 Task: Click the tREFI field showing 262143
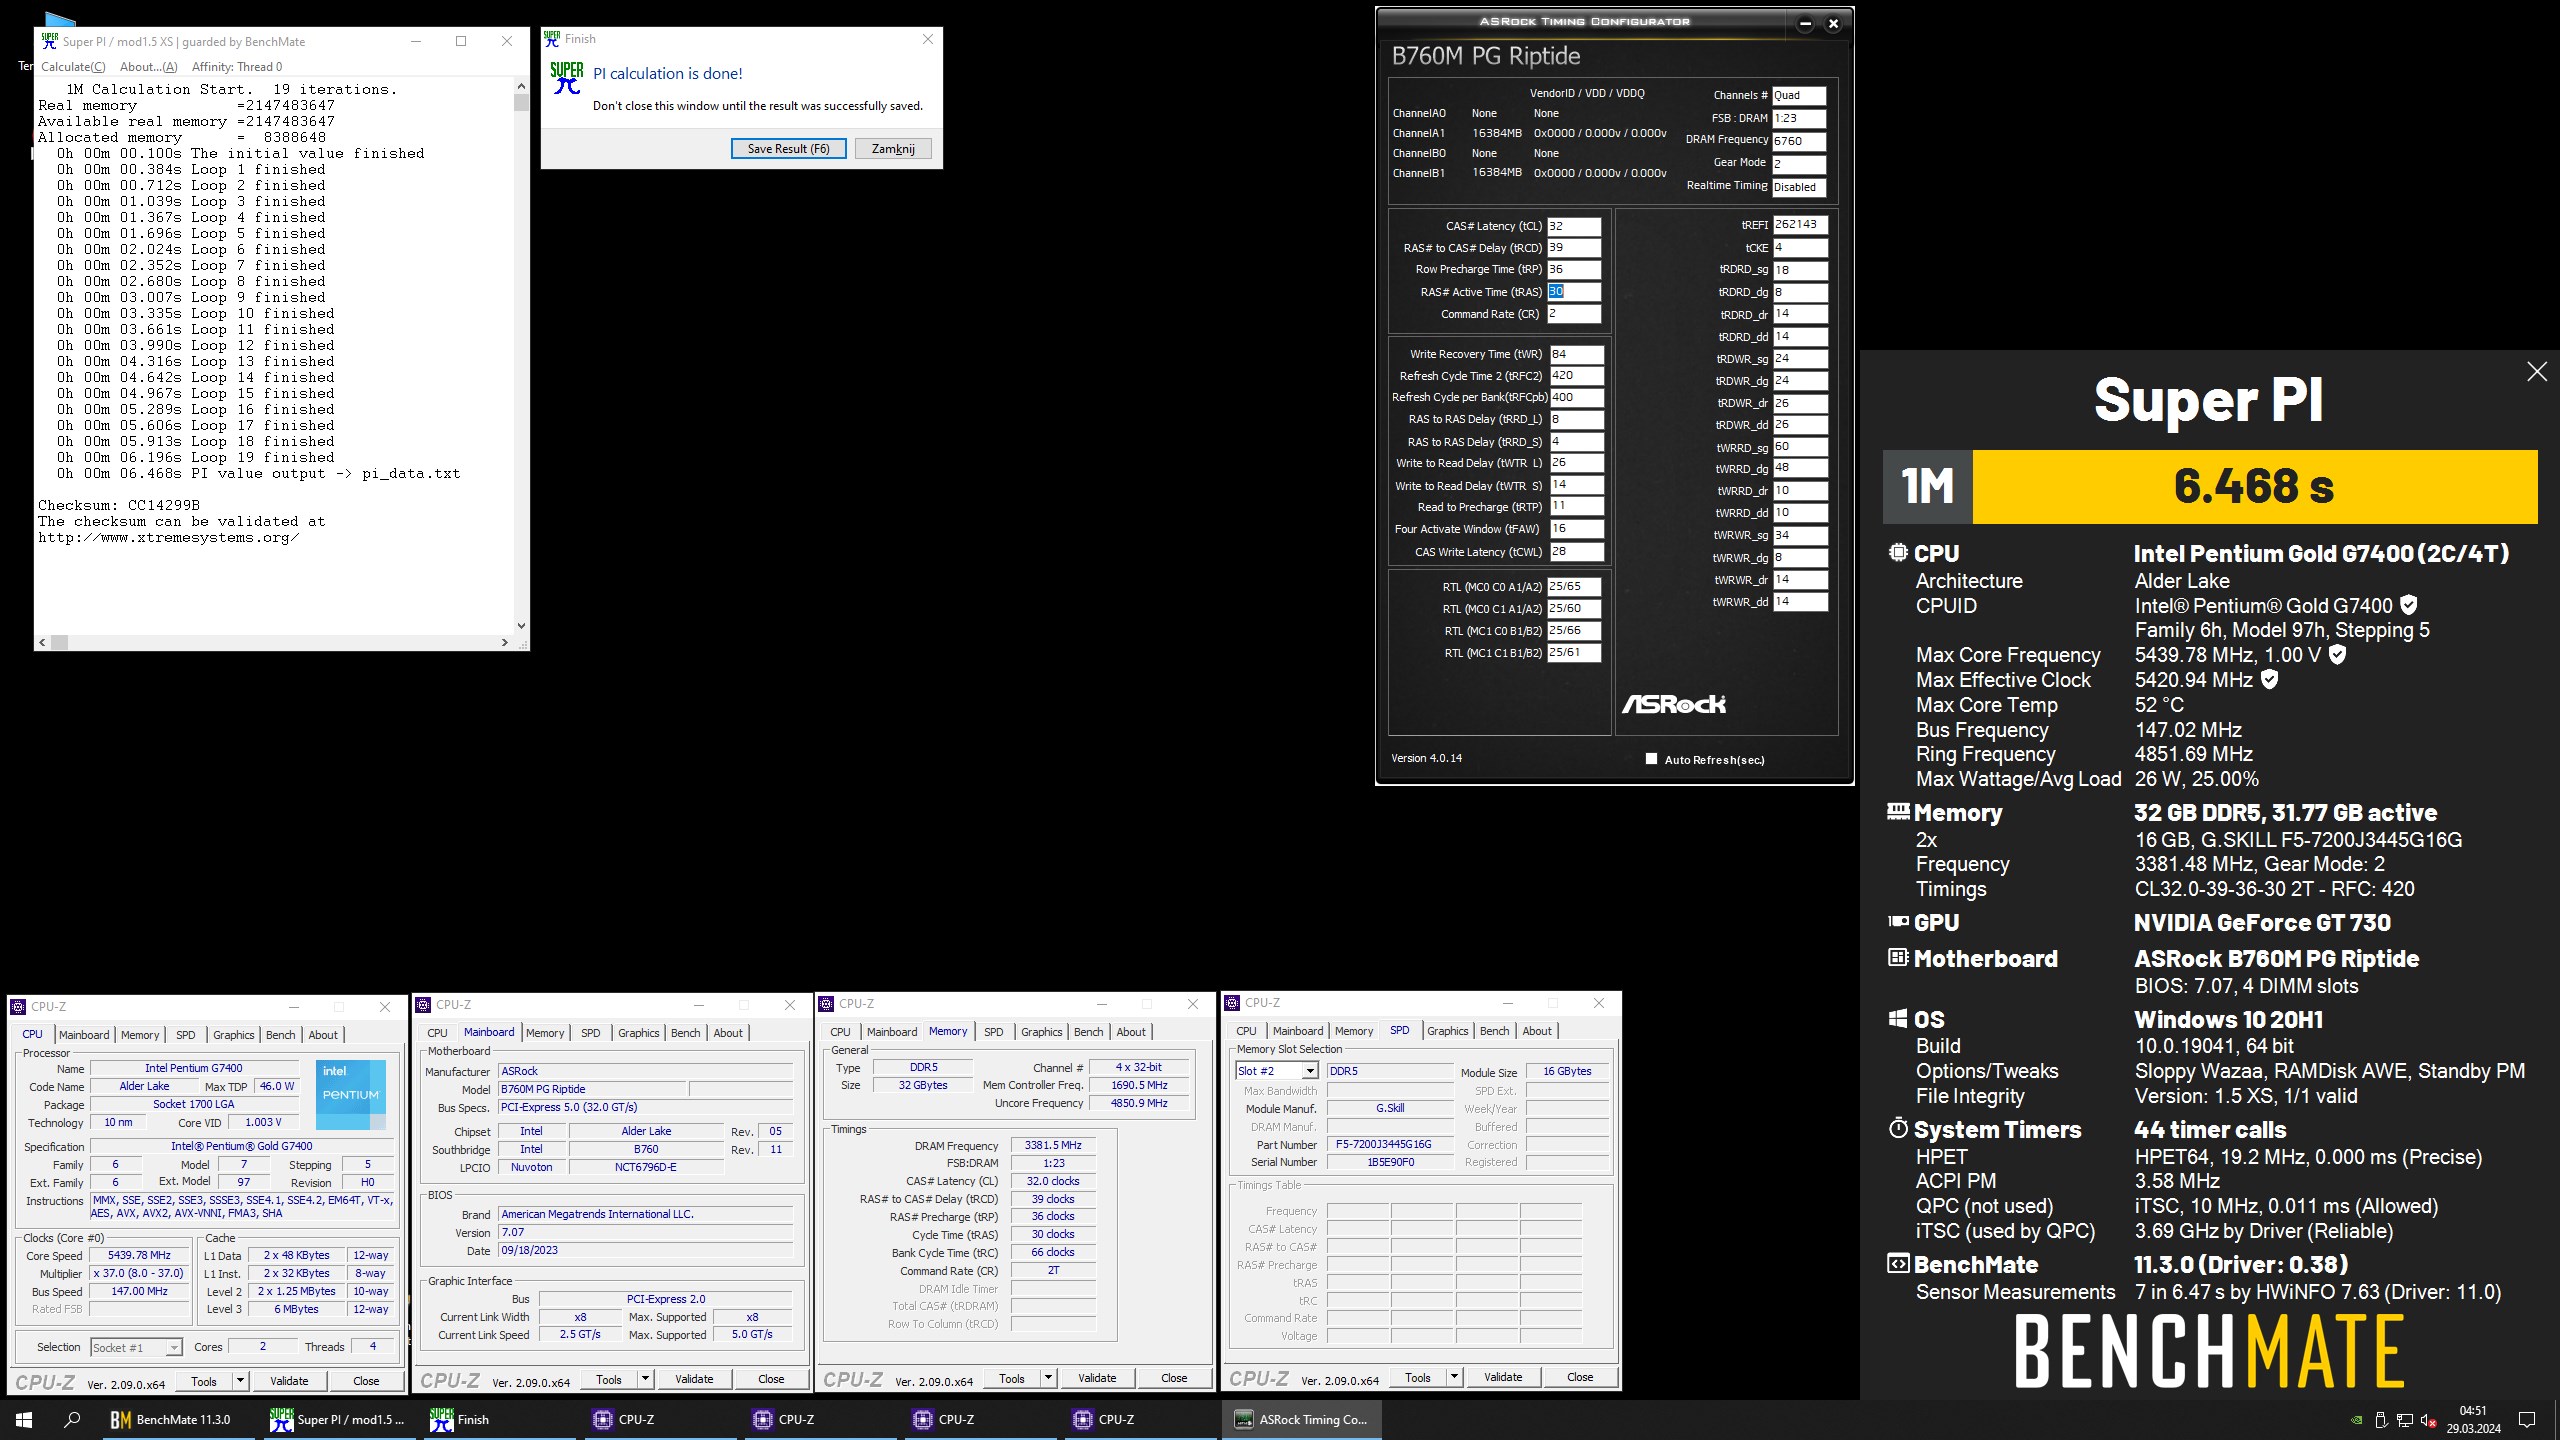[1800, 225]
